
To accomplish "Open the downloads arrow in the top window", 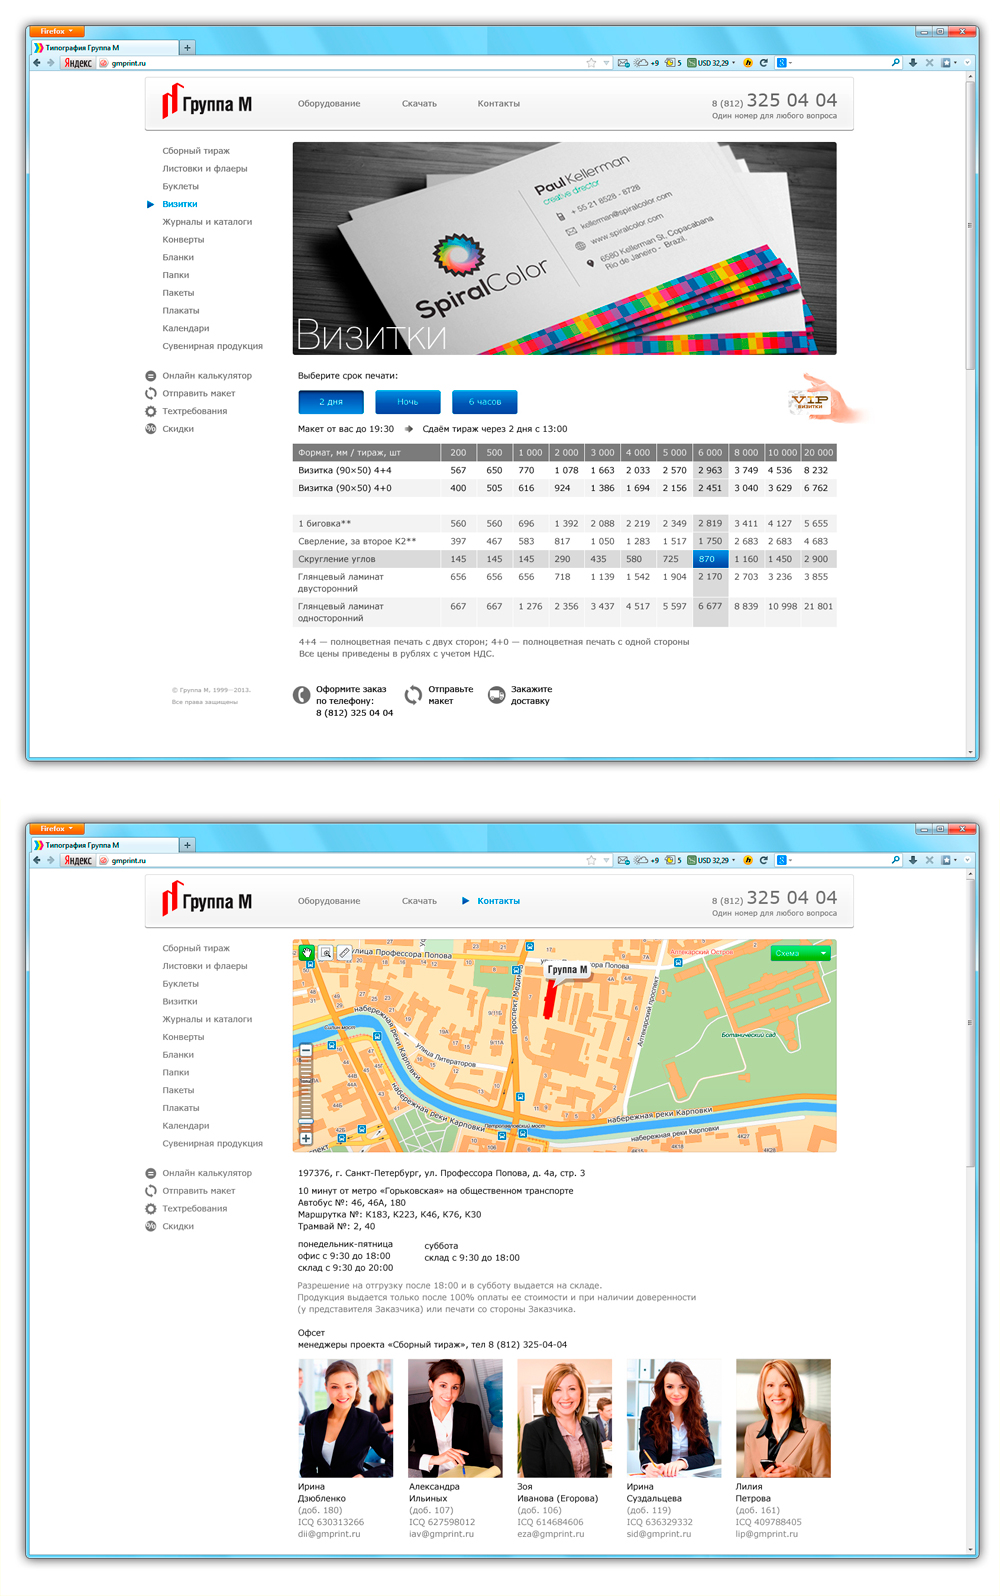I will tap(913, 63).
